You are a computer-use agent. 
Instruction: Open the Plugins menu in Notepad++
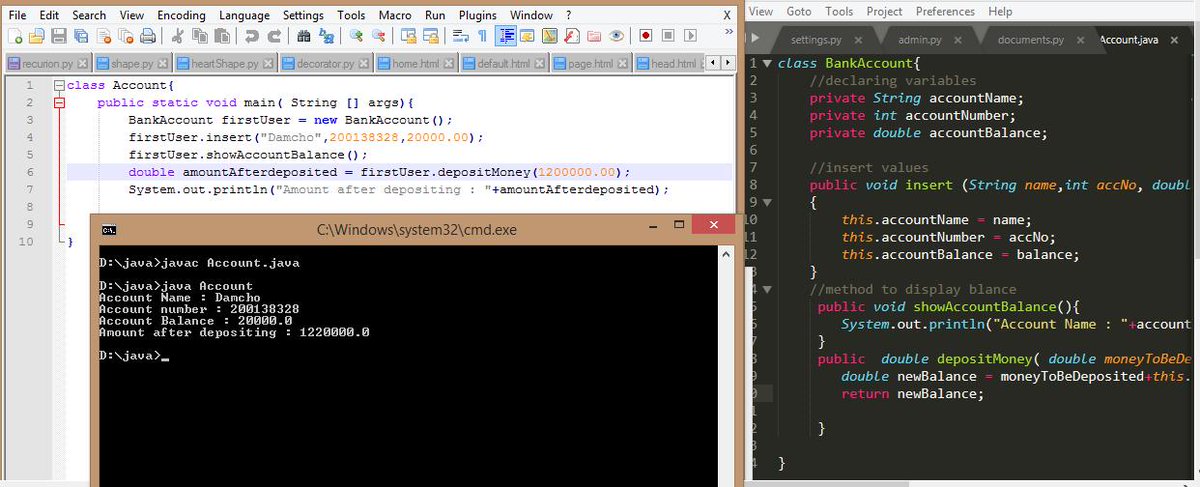coord(477,15)
